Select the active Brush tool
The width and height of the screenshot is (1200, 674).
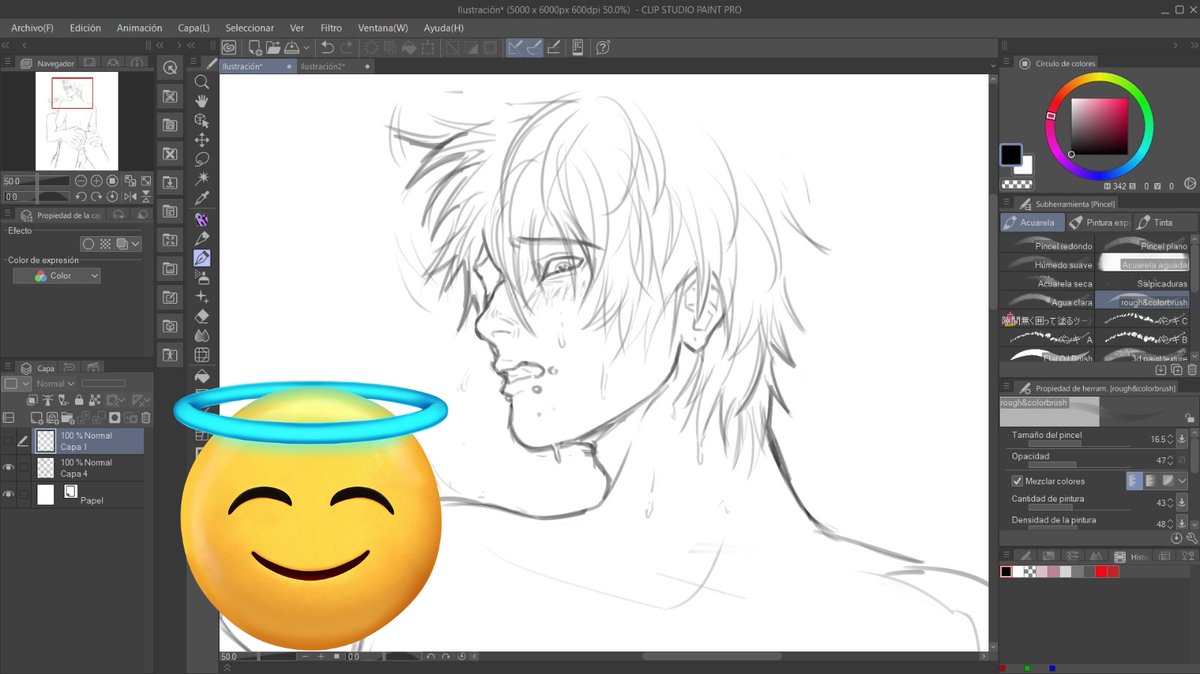pos(202,258)
